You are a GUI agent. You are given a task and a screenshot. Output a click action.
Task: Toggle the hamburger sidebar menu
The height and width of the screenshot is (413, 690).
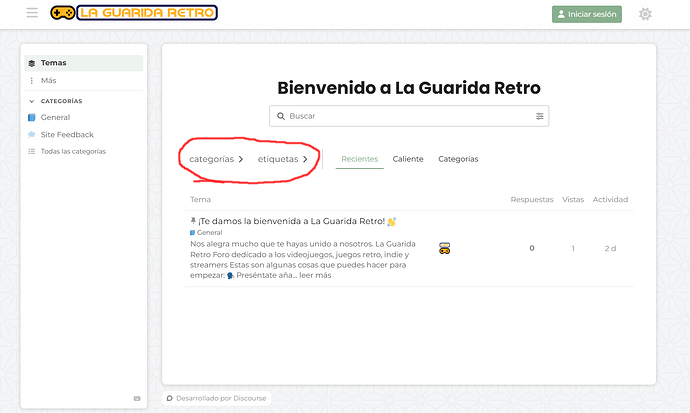click(32, 12)
